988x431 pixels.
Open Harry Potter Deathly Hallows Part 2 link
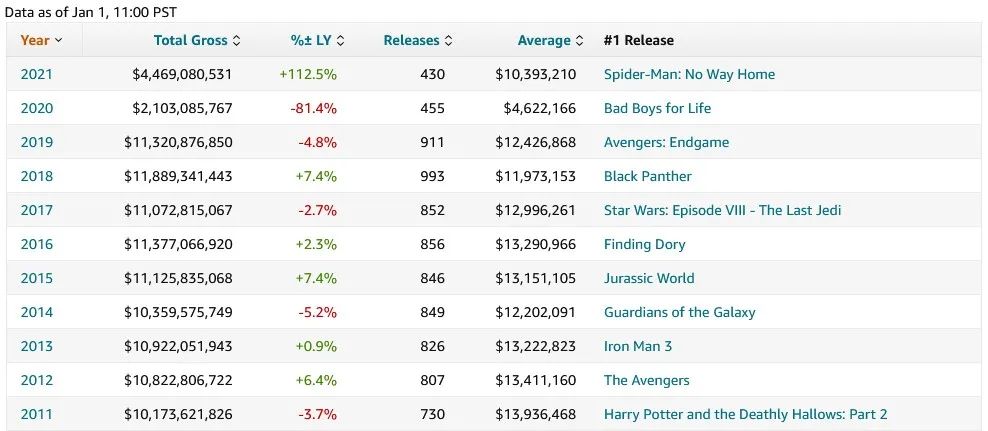(745, 414)
